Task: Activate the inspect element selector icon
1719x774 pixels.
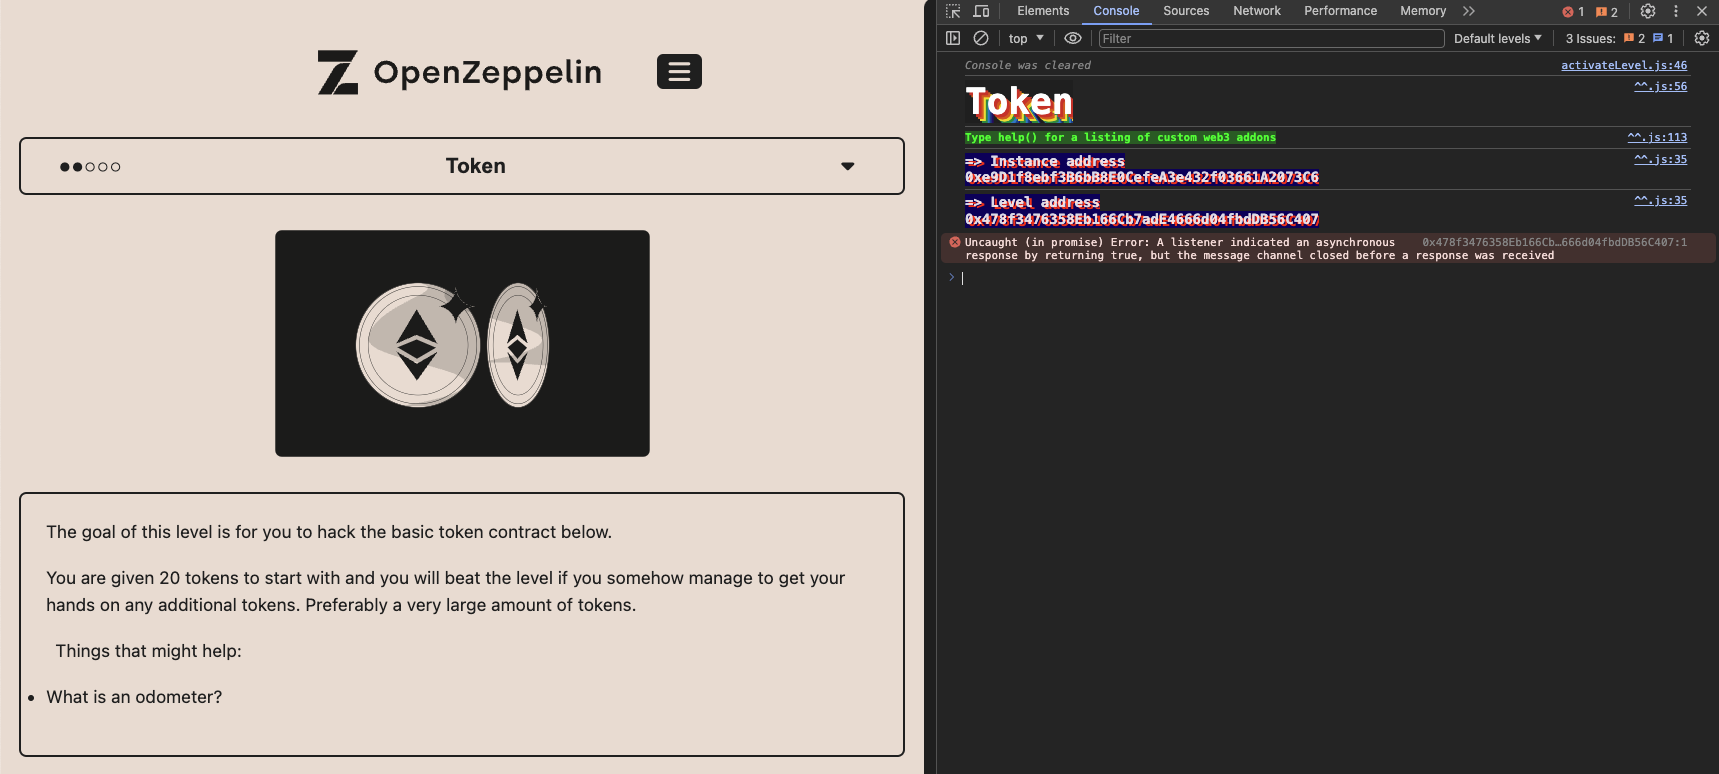Action: [953, 11]
